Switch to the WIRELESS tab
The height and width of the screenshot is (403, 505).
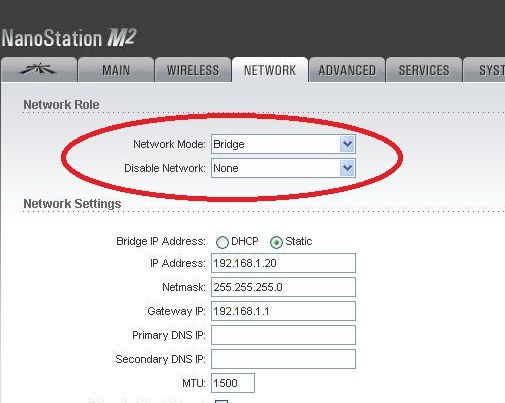pos(193,70)
